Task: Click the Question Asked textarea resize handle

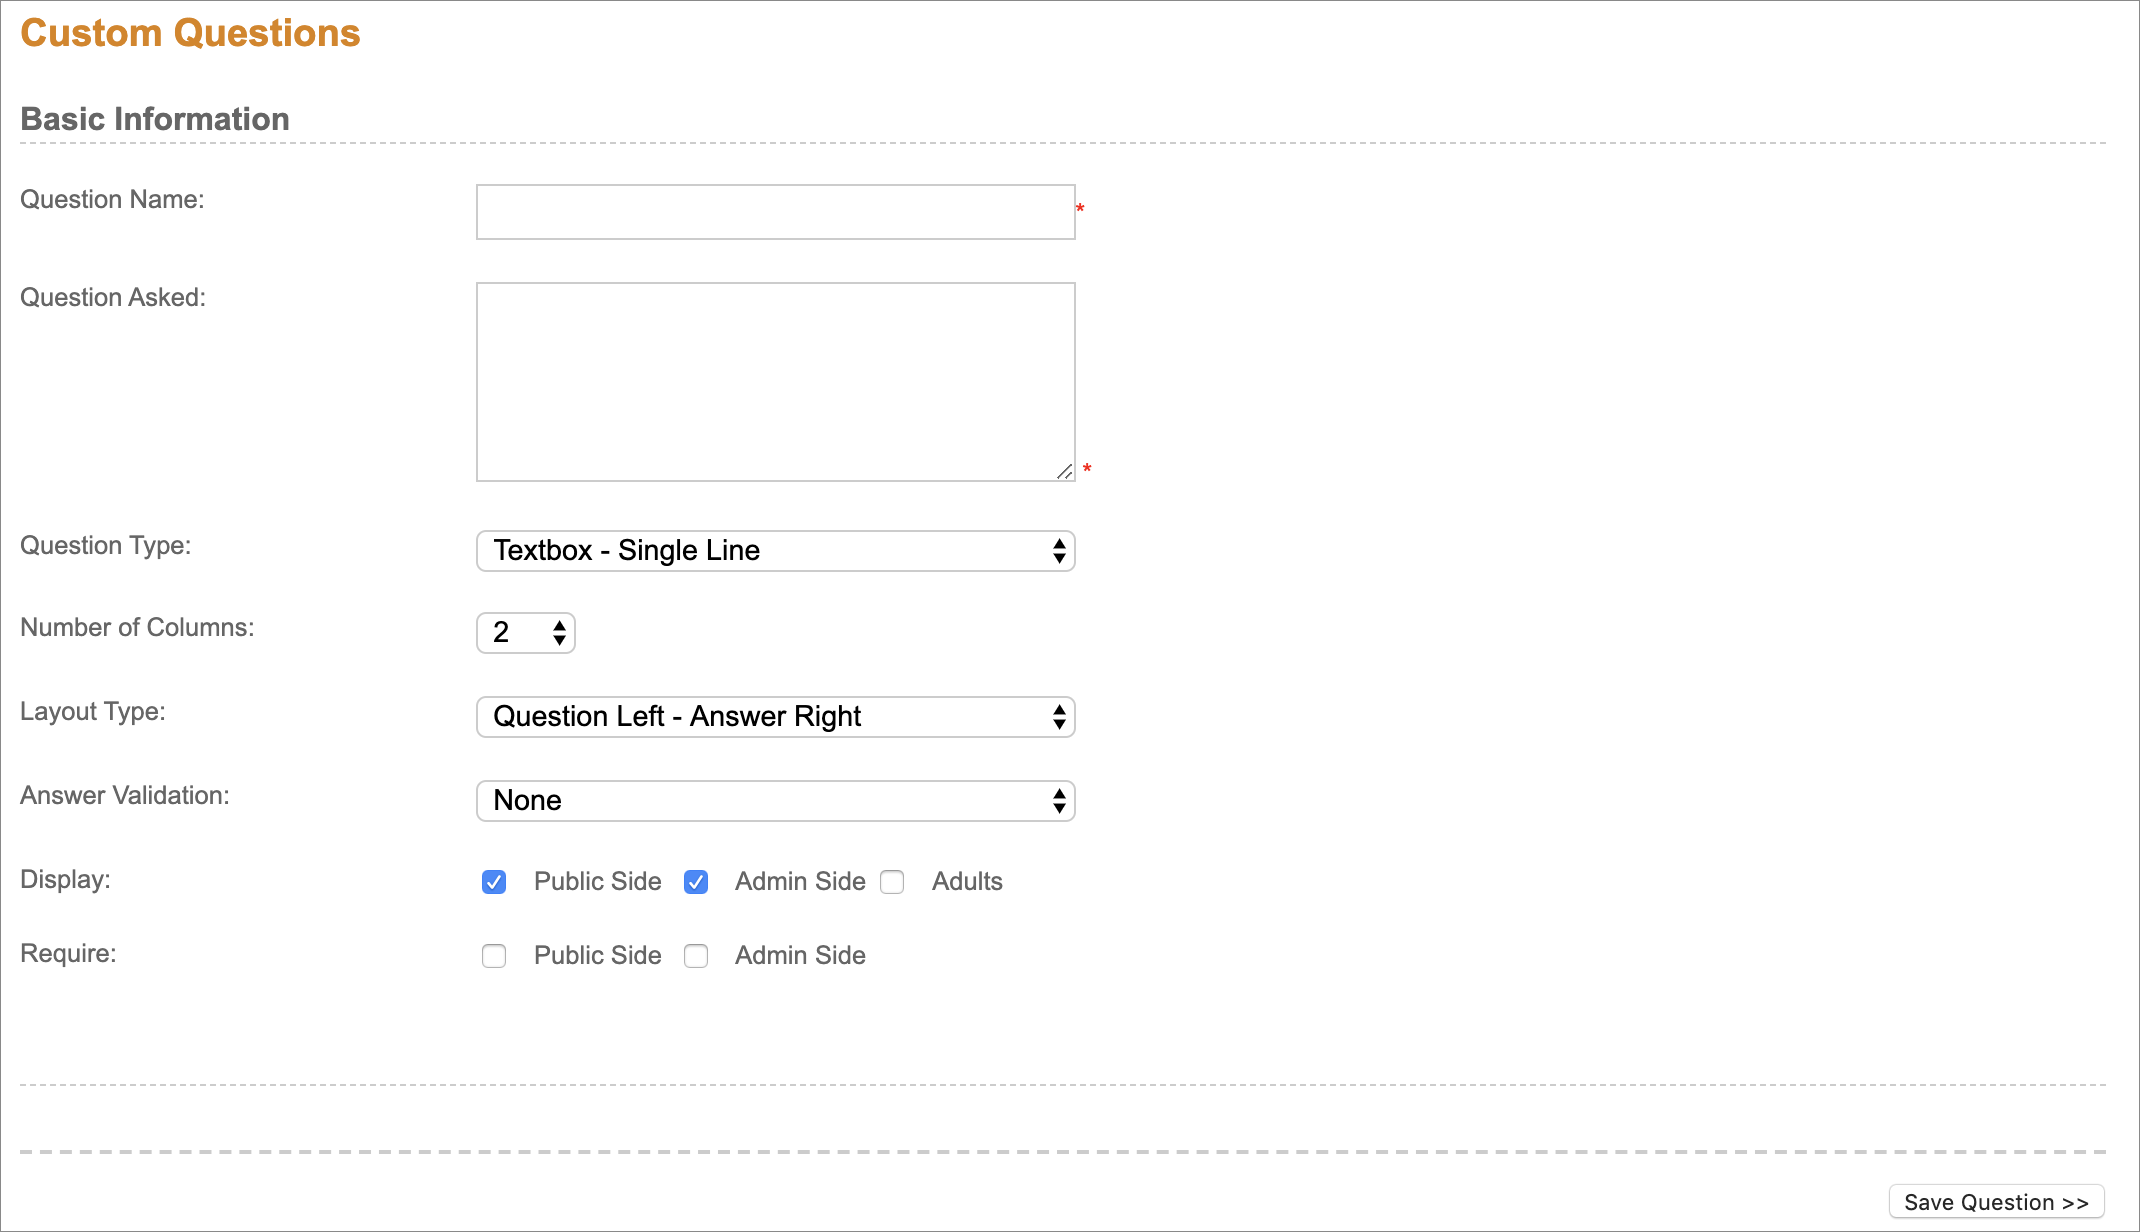Action: (1065, 472)
